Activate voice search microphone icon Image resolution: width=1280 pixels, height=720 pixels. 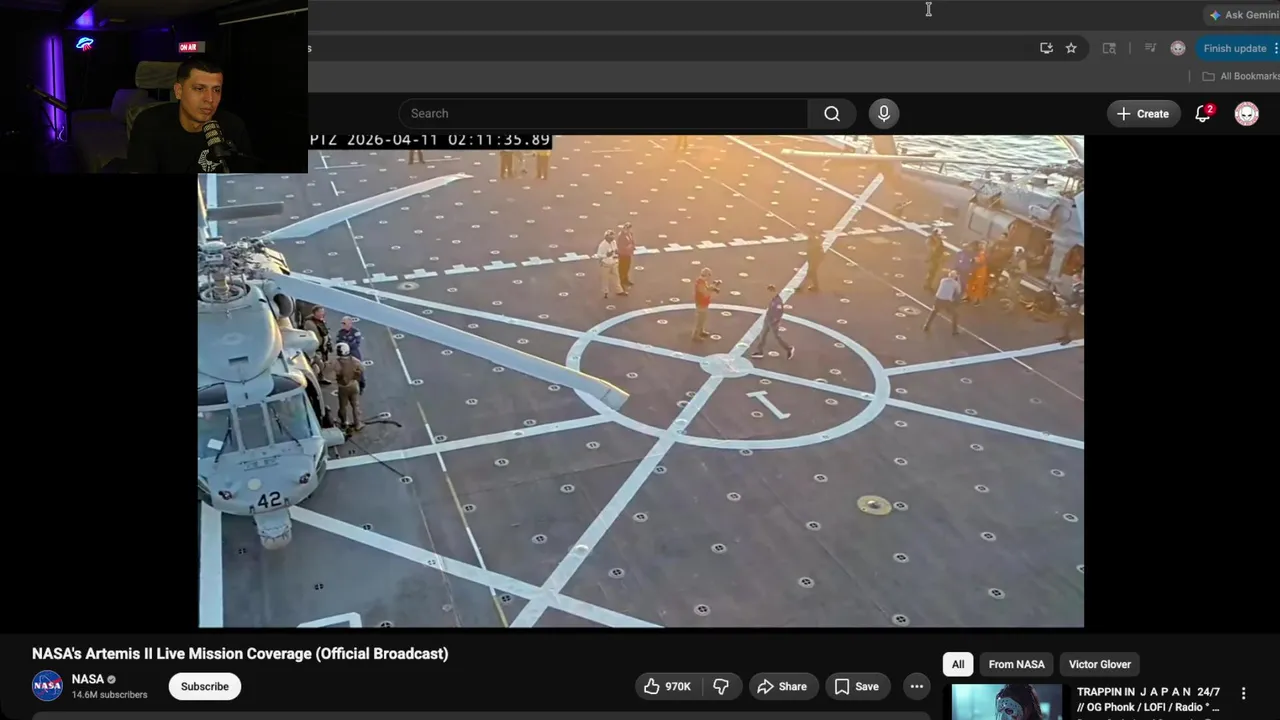[x=884, y=113]
